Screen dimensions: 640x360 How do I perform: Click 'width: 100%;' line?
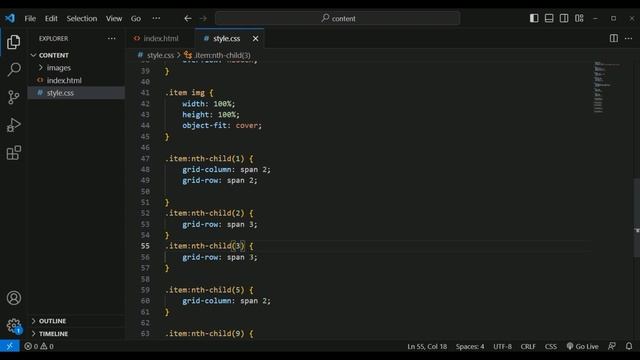[209, 104]
